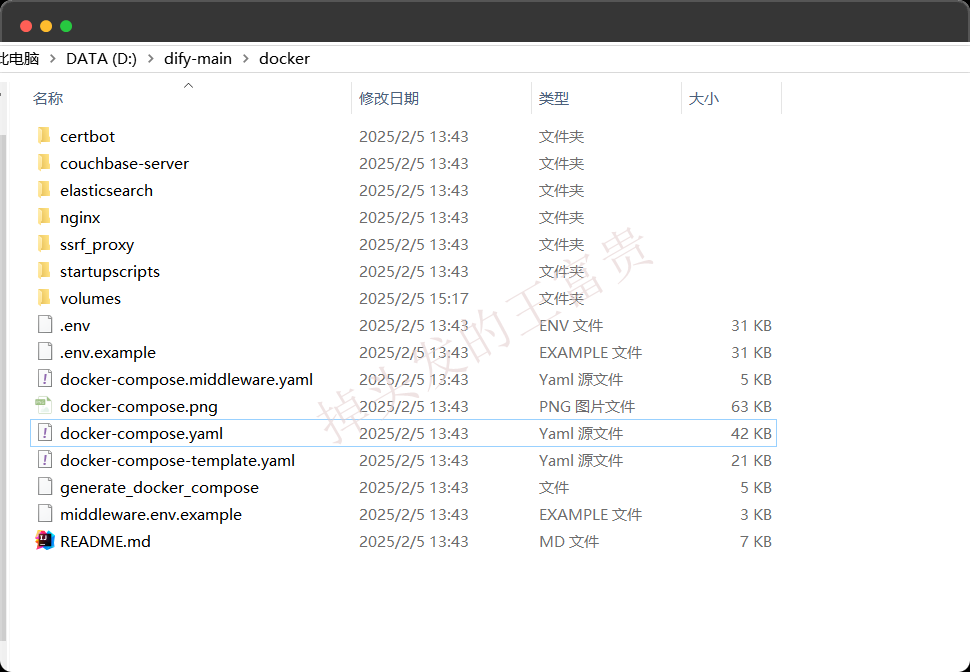970x672 pixels.
Task: Click the ssrf_proxy folder icon
Action: click(x=44, y=244)
